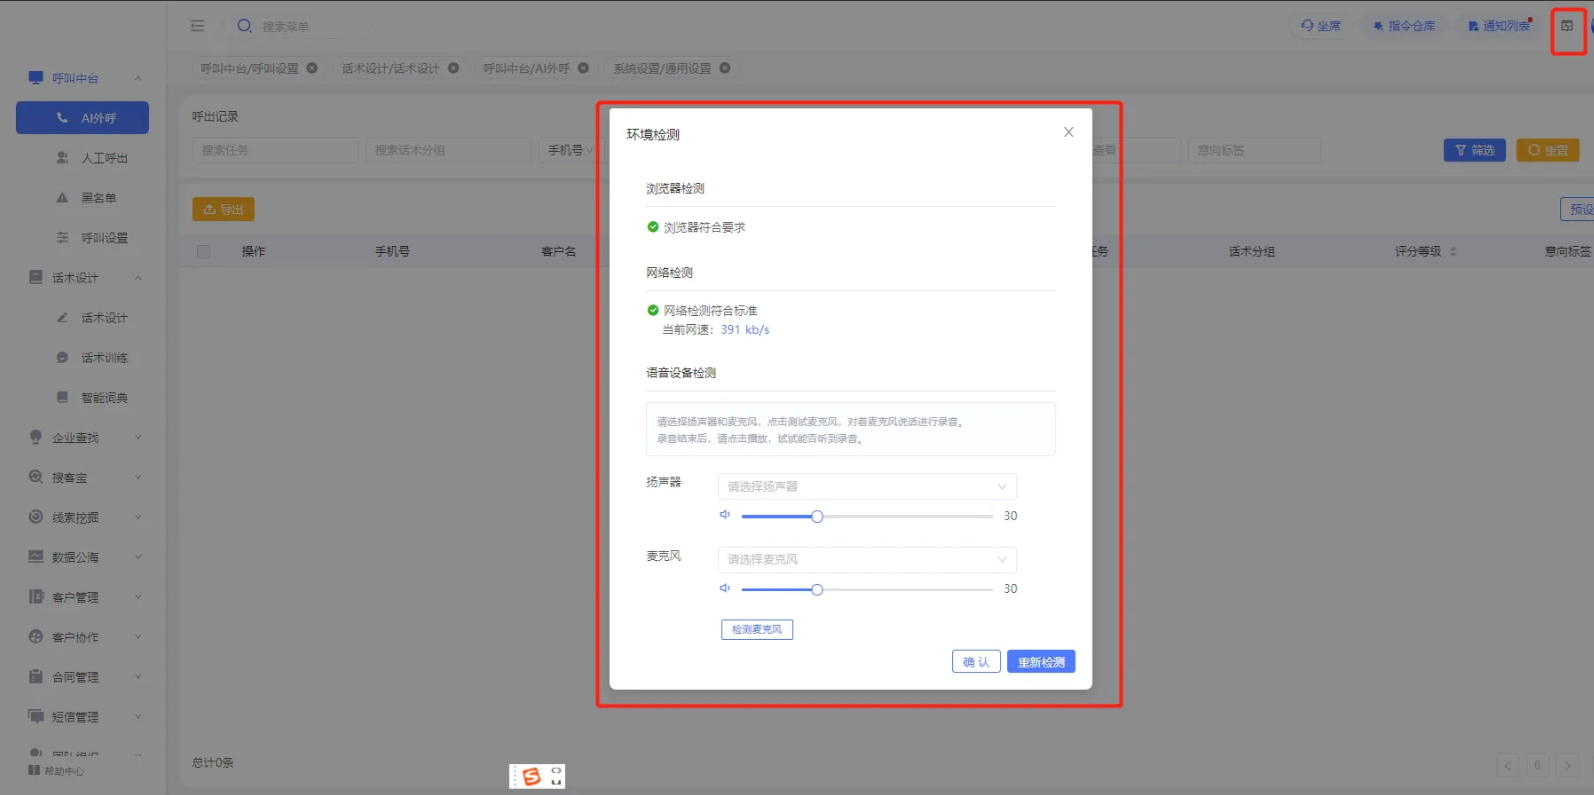
Task: Click the microphone volume icon beside 麦克风 slider
Action: pos(725,588)
